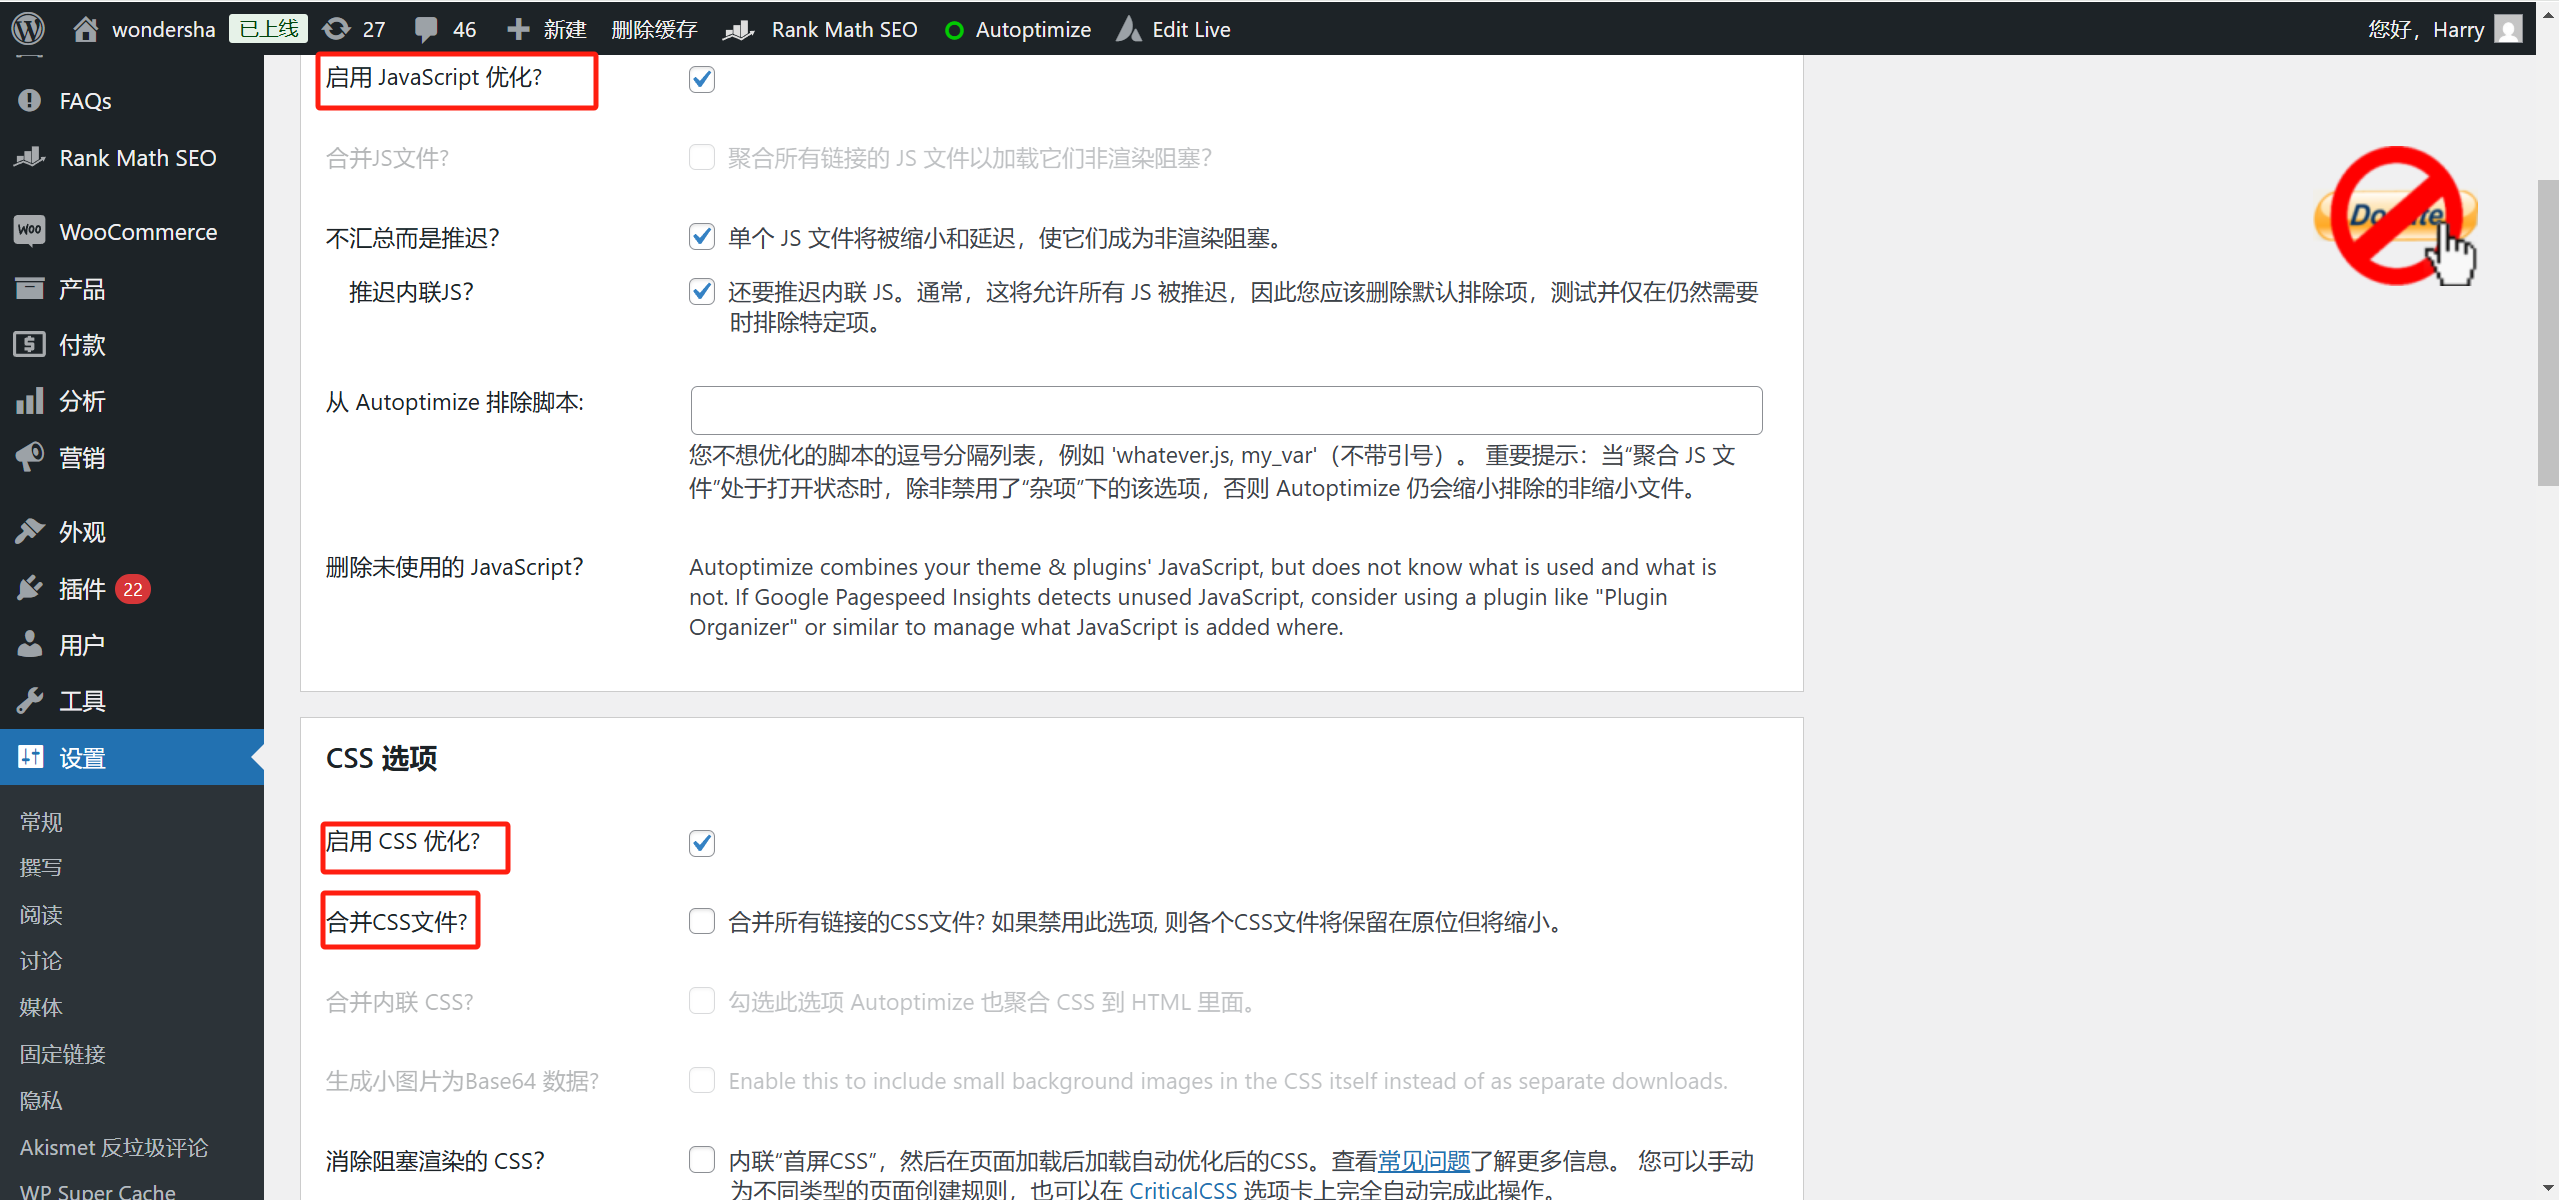Click the Autoptimize script exclusion input field
Image resolution: width=2559 pixels, height=1200 pixels.
tap(1225, 410)
